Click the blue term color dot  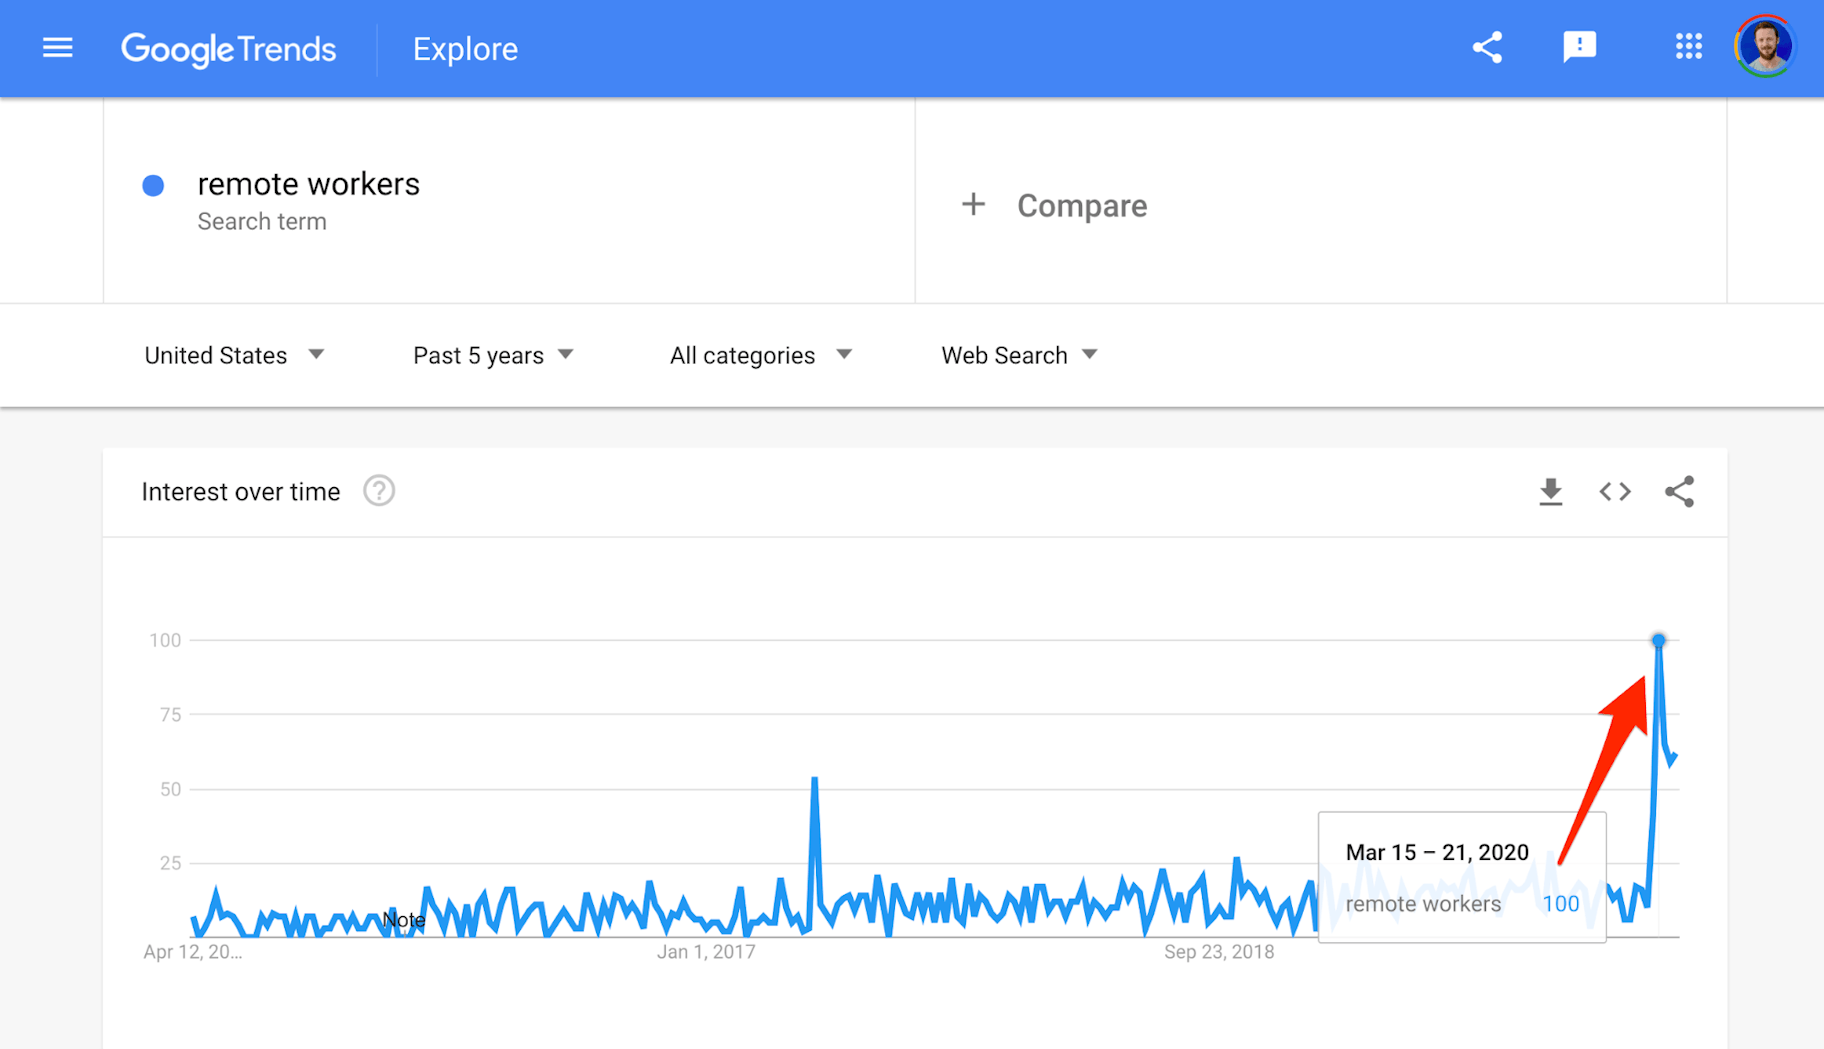coord(153,186)
